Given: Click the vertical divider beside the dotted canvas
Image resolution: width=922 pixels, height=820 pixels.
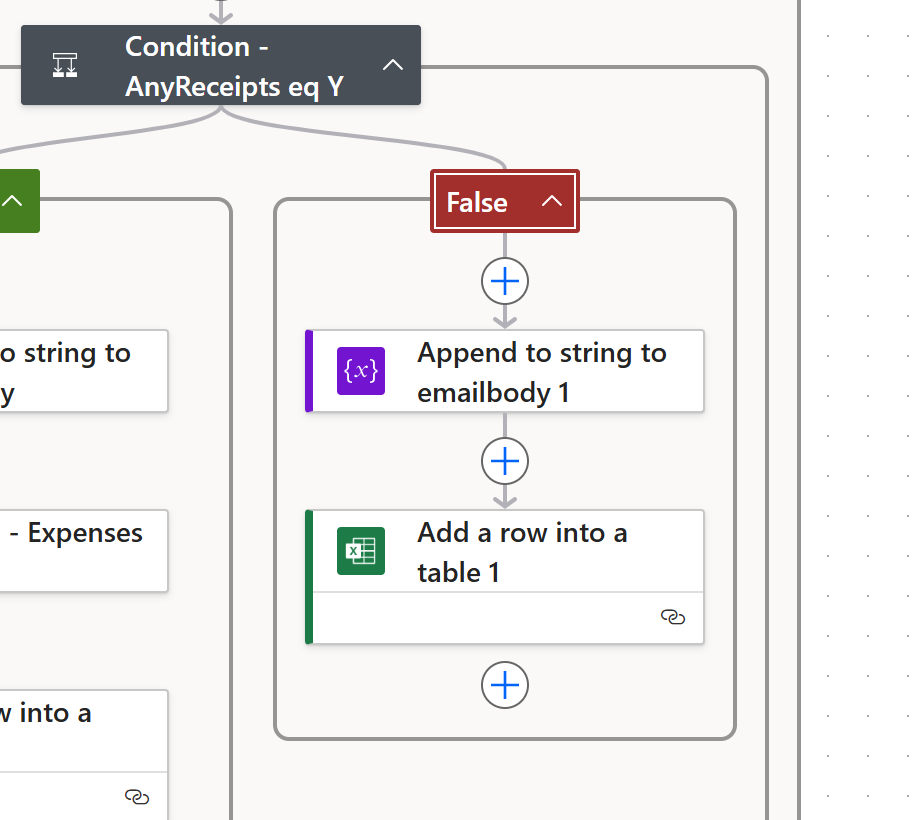Looking at the screenshot, I should (x=800, y=400).
